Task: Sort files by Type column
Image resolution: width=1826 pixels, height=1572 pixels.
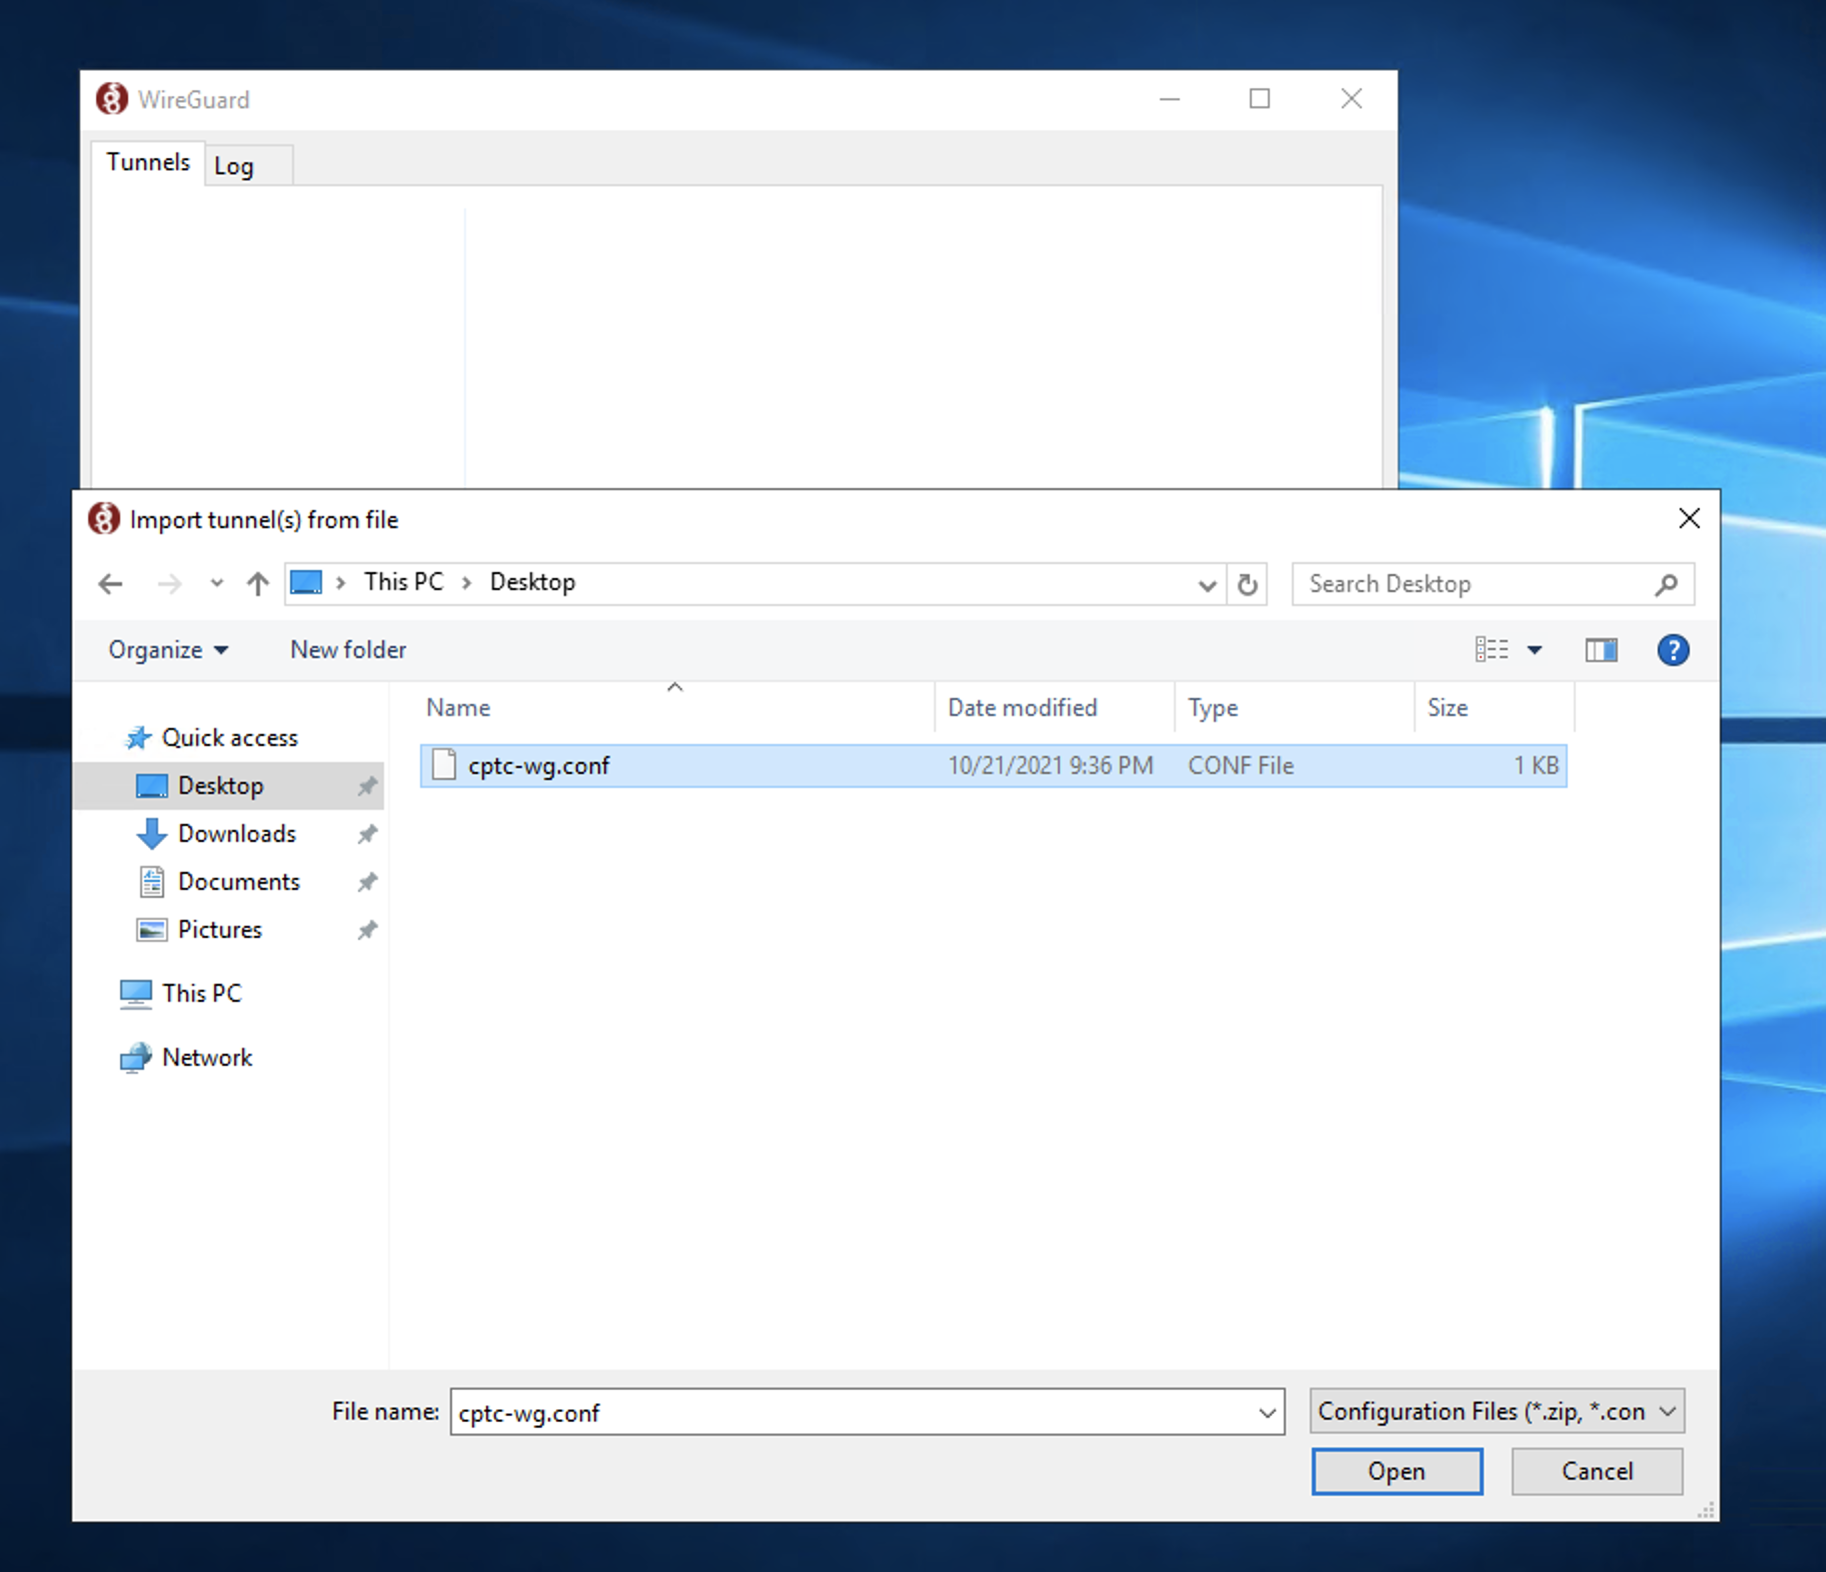Action: pyautogui.click(x=1295, y=708)
